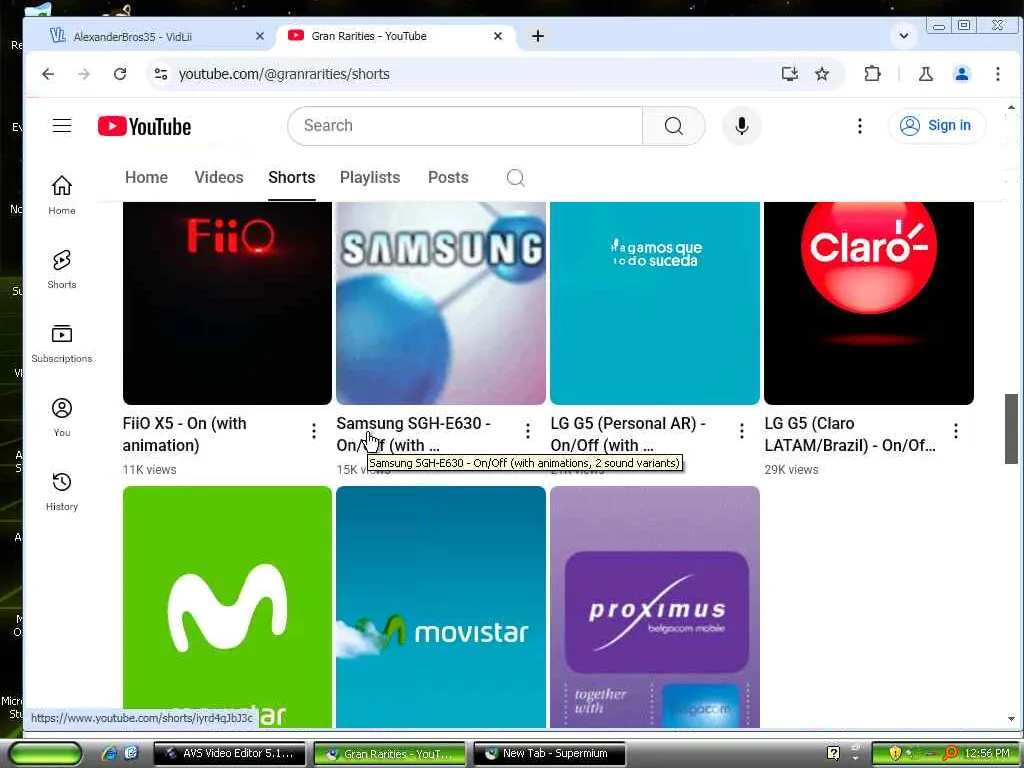Image resolution: width=1024 pixels, height=768 pixels.
Task: Click the search magnifier button
Action: click(x=673, y=125)
